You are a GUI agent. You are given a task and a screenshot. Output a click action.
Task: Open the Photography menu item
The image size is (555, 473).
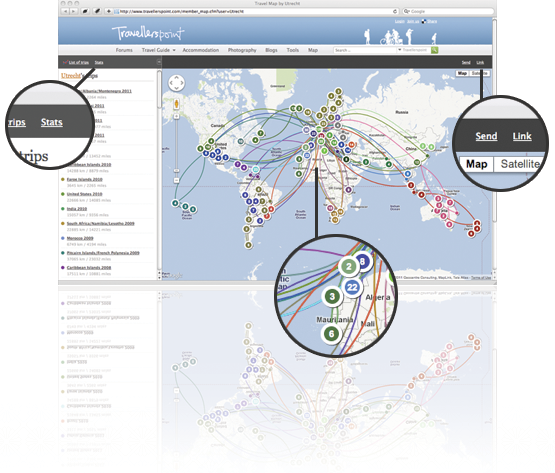(242, 50)
